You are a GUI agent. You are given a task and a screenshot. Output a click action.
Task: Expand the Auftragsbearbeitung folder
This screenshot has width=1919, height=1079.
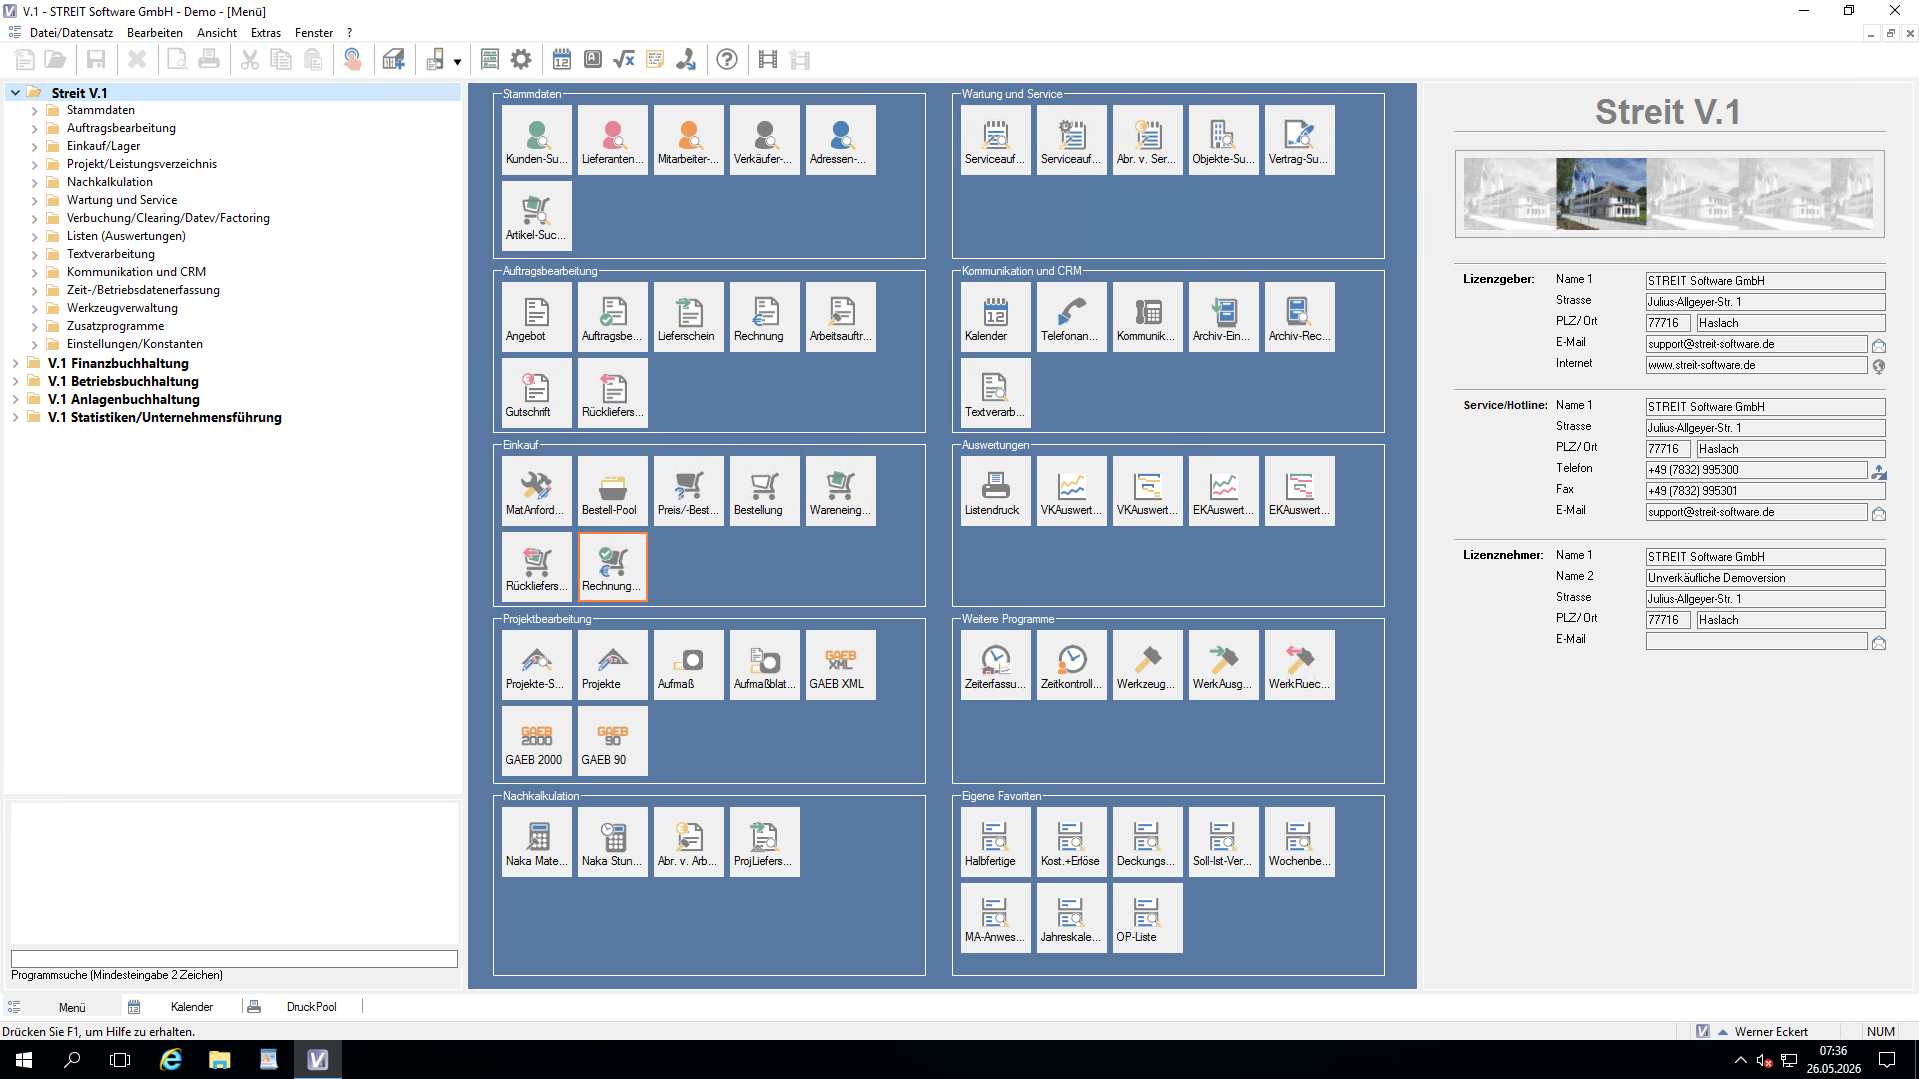(34, 129)
